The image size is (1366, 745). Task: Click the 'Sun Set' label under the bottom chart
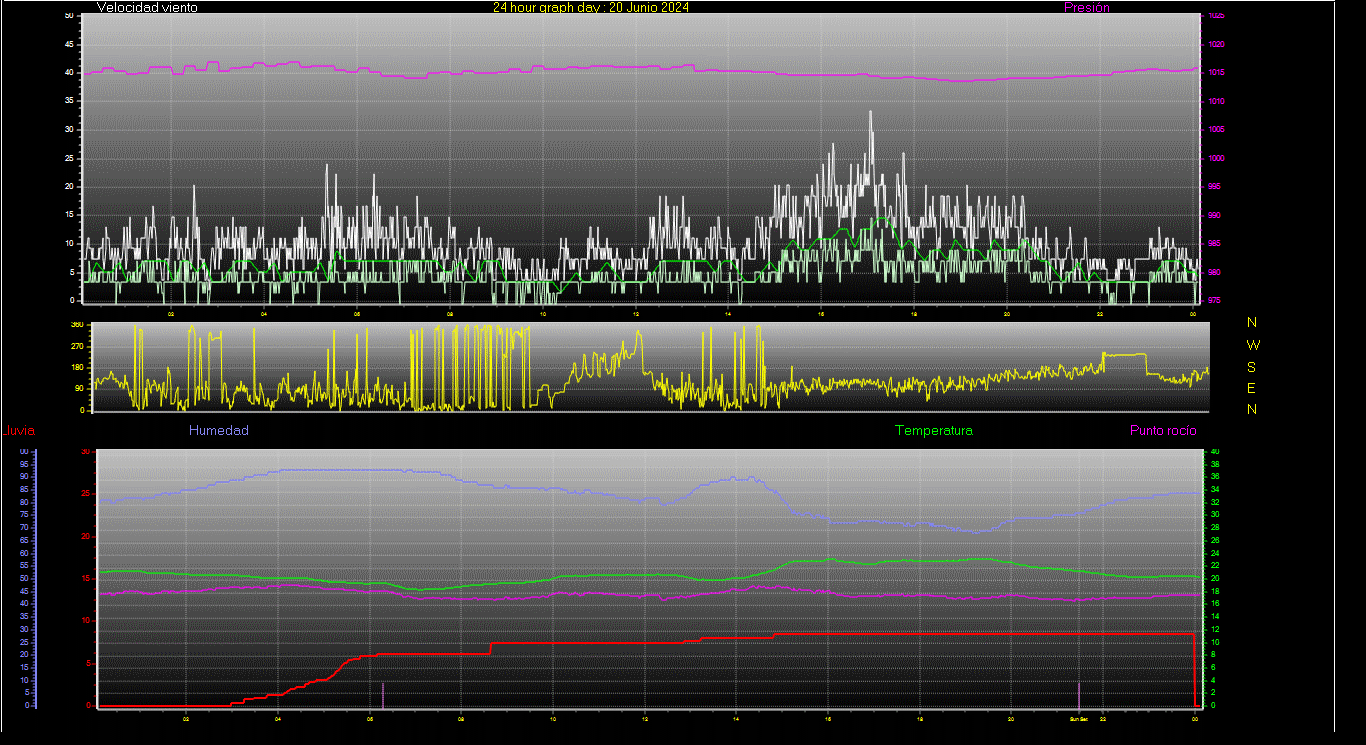[x=1078, y=719]
